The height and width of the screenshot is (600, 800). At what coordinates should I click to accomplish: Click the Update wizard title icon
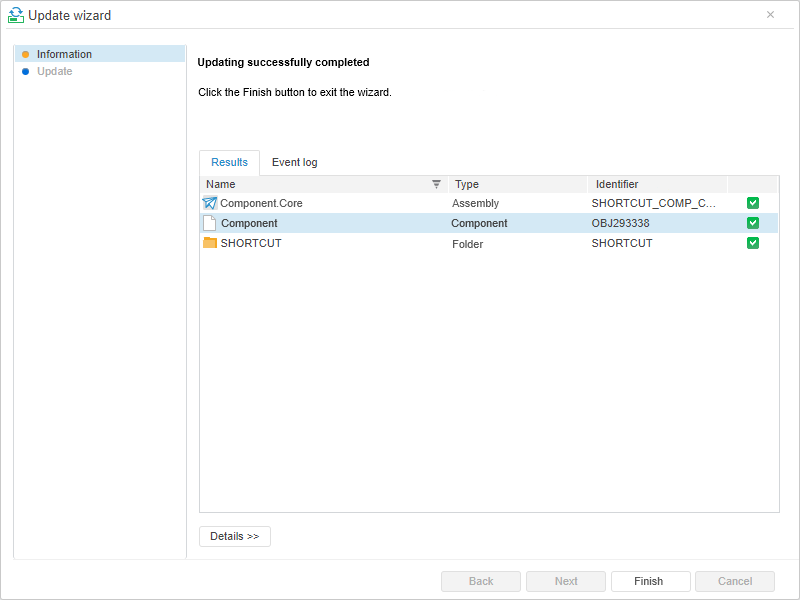(x=16, y=15)
